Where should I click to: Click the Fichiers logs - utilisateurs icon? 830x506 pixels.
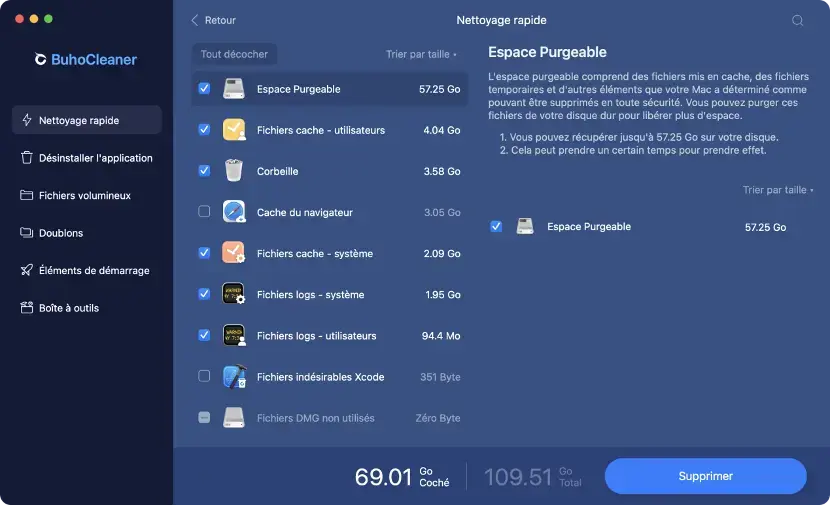click(x=233, y=335)
